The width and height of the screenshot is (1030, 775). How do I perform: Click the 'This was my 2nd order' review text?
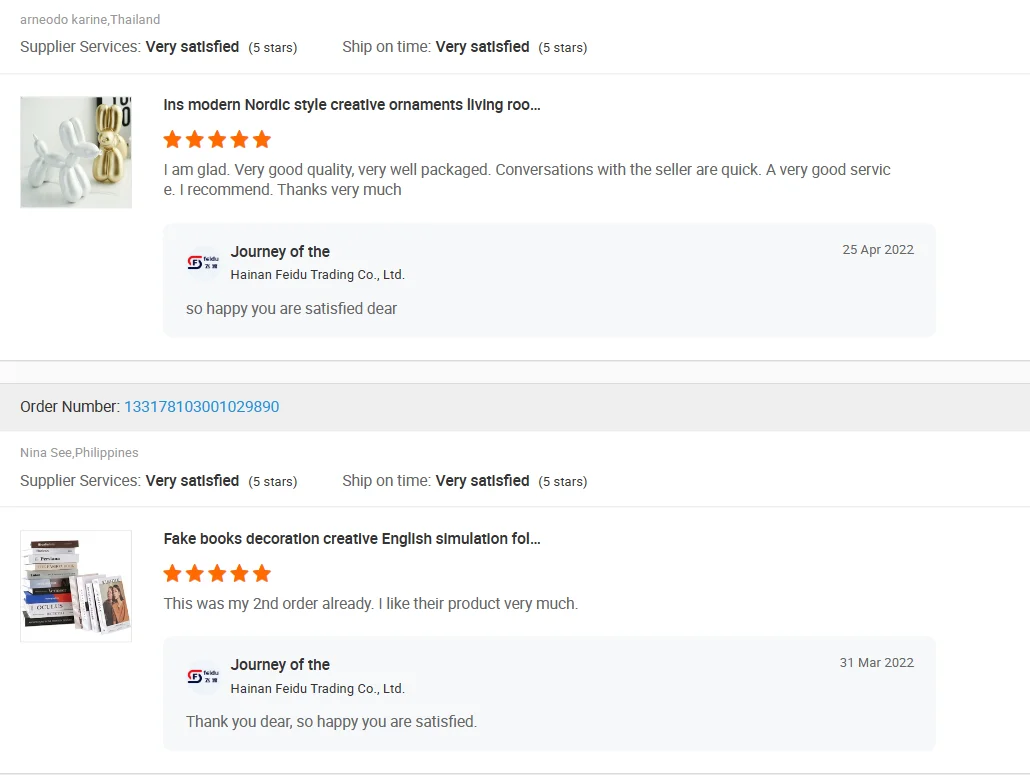click(370, 604)
